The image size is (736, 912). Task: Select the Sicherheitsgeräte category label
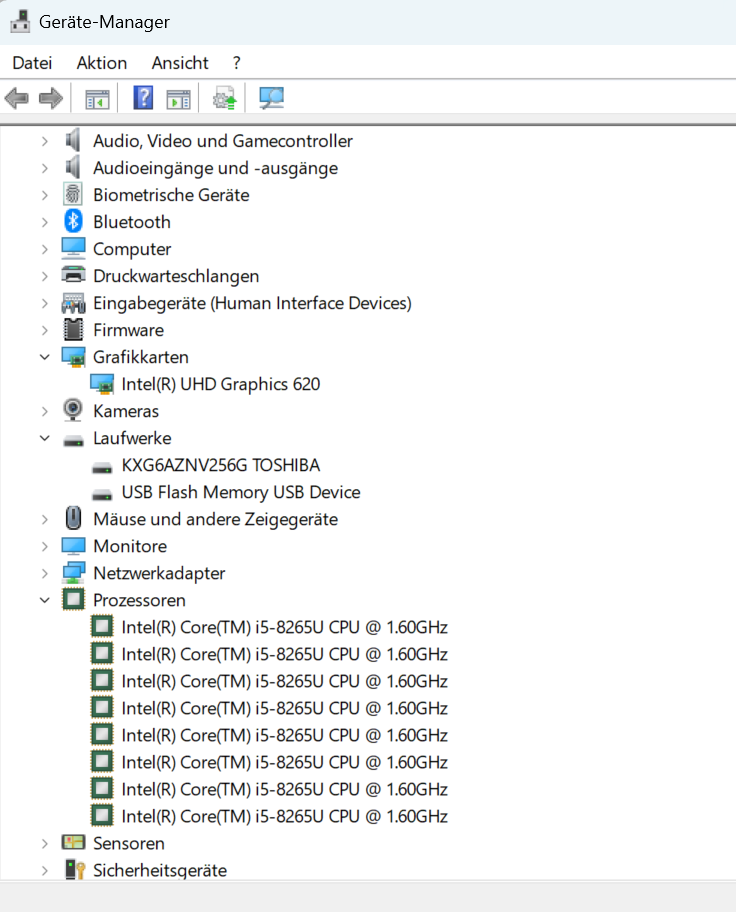[x=160, y=871]
